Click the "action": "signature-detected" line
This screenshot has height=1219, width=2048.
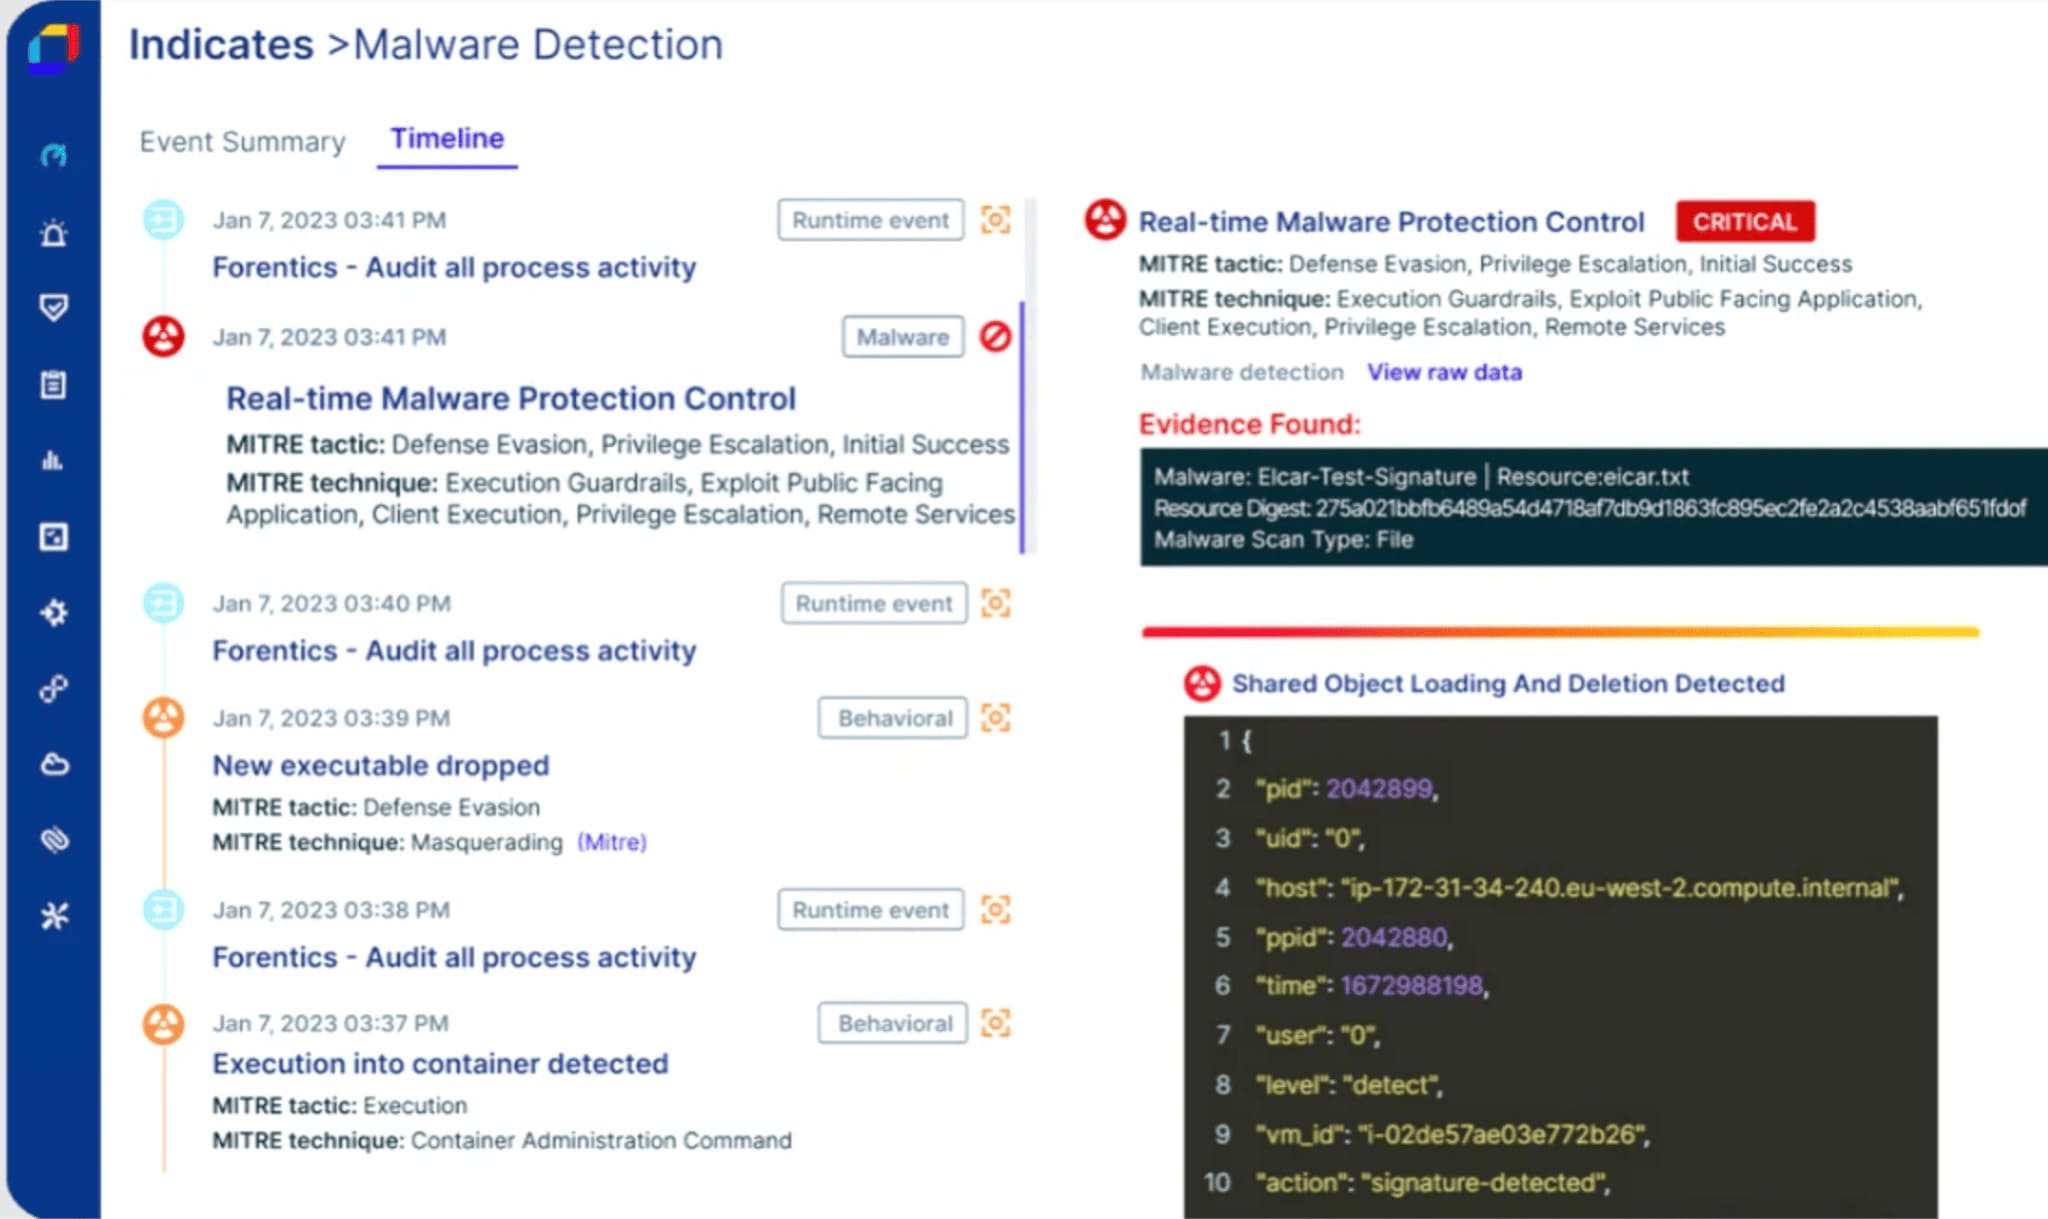coord(1432,1184)
